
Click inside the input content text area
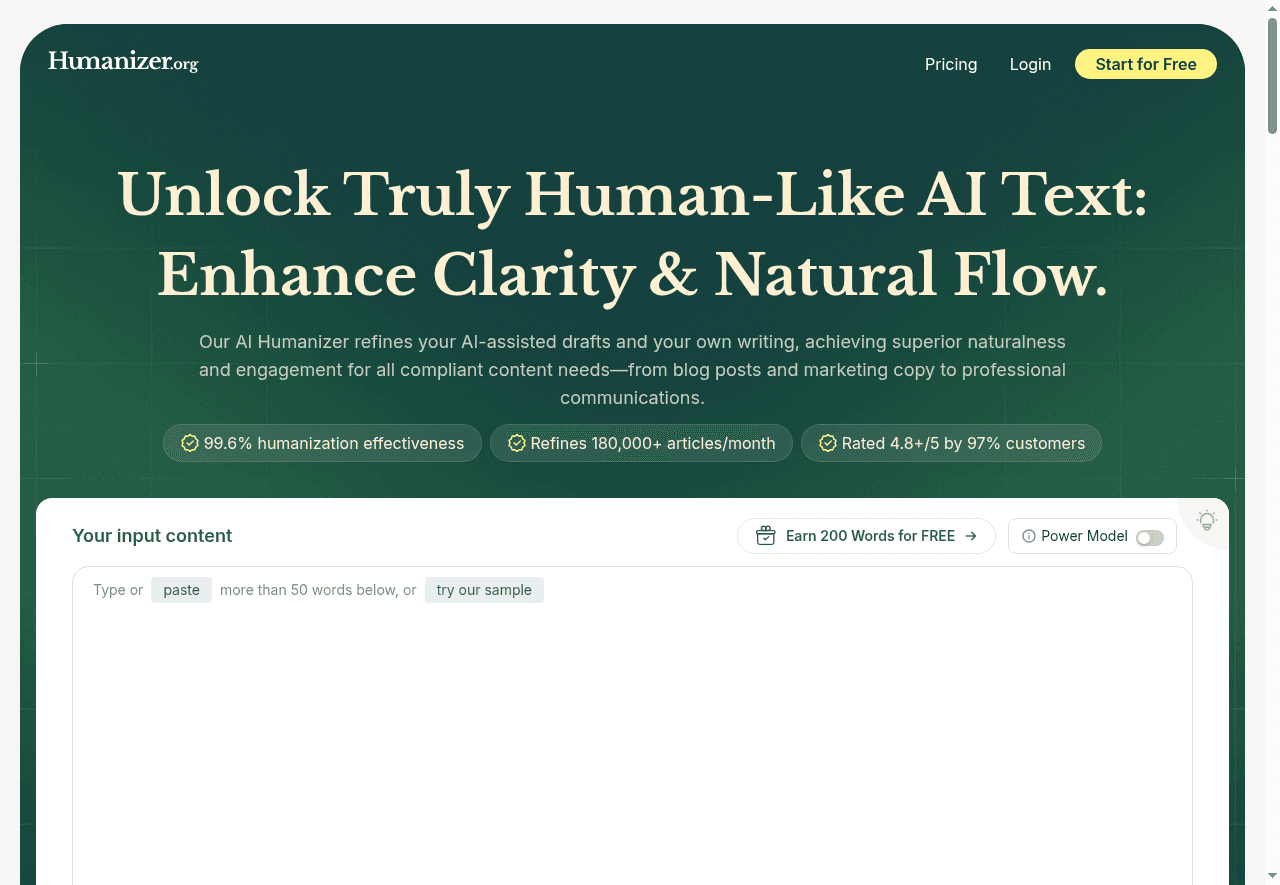click(x=632, y=720)
